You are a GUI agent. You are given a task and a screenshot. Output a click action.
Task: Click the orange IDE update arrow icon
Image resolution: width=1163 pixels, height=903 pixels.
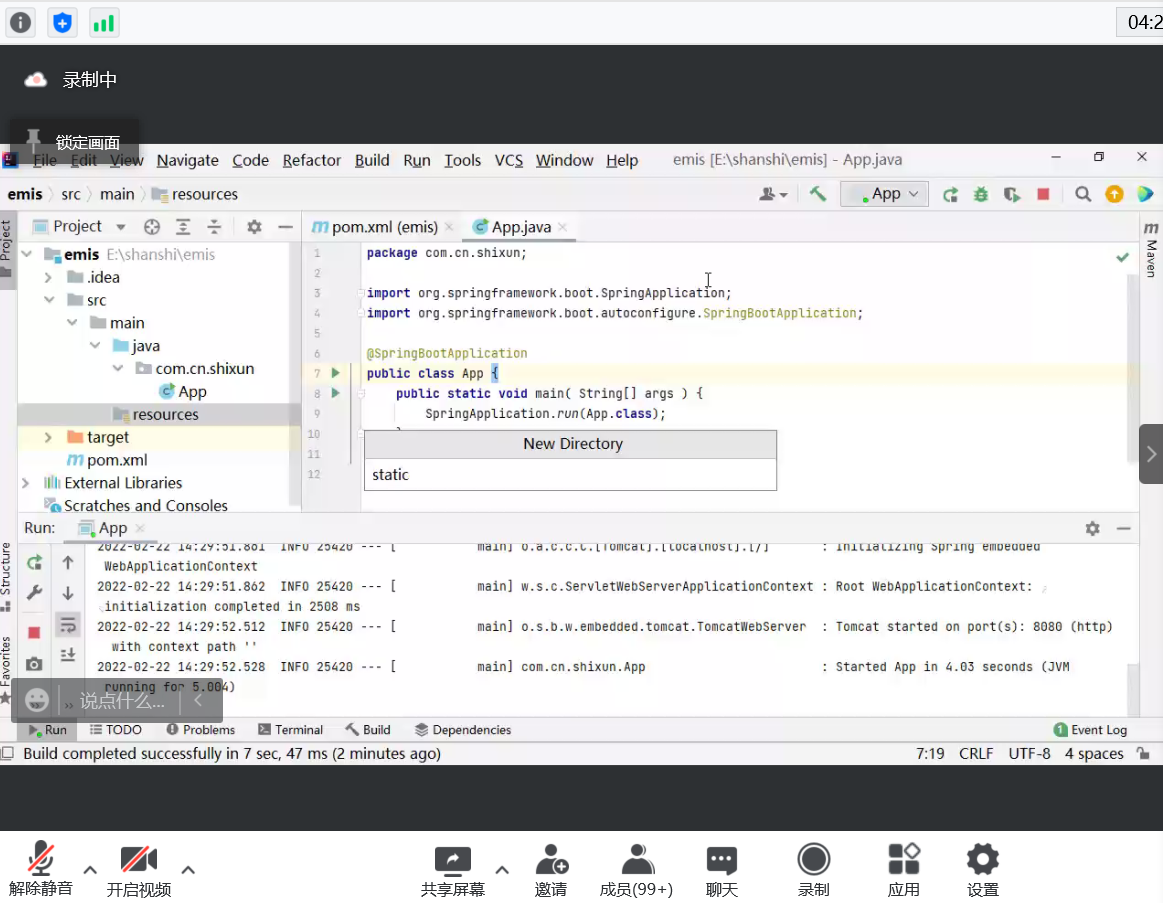[x=1114, y=194]
